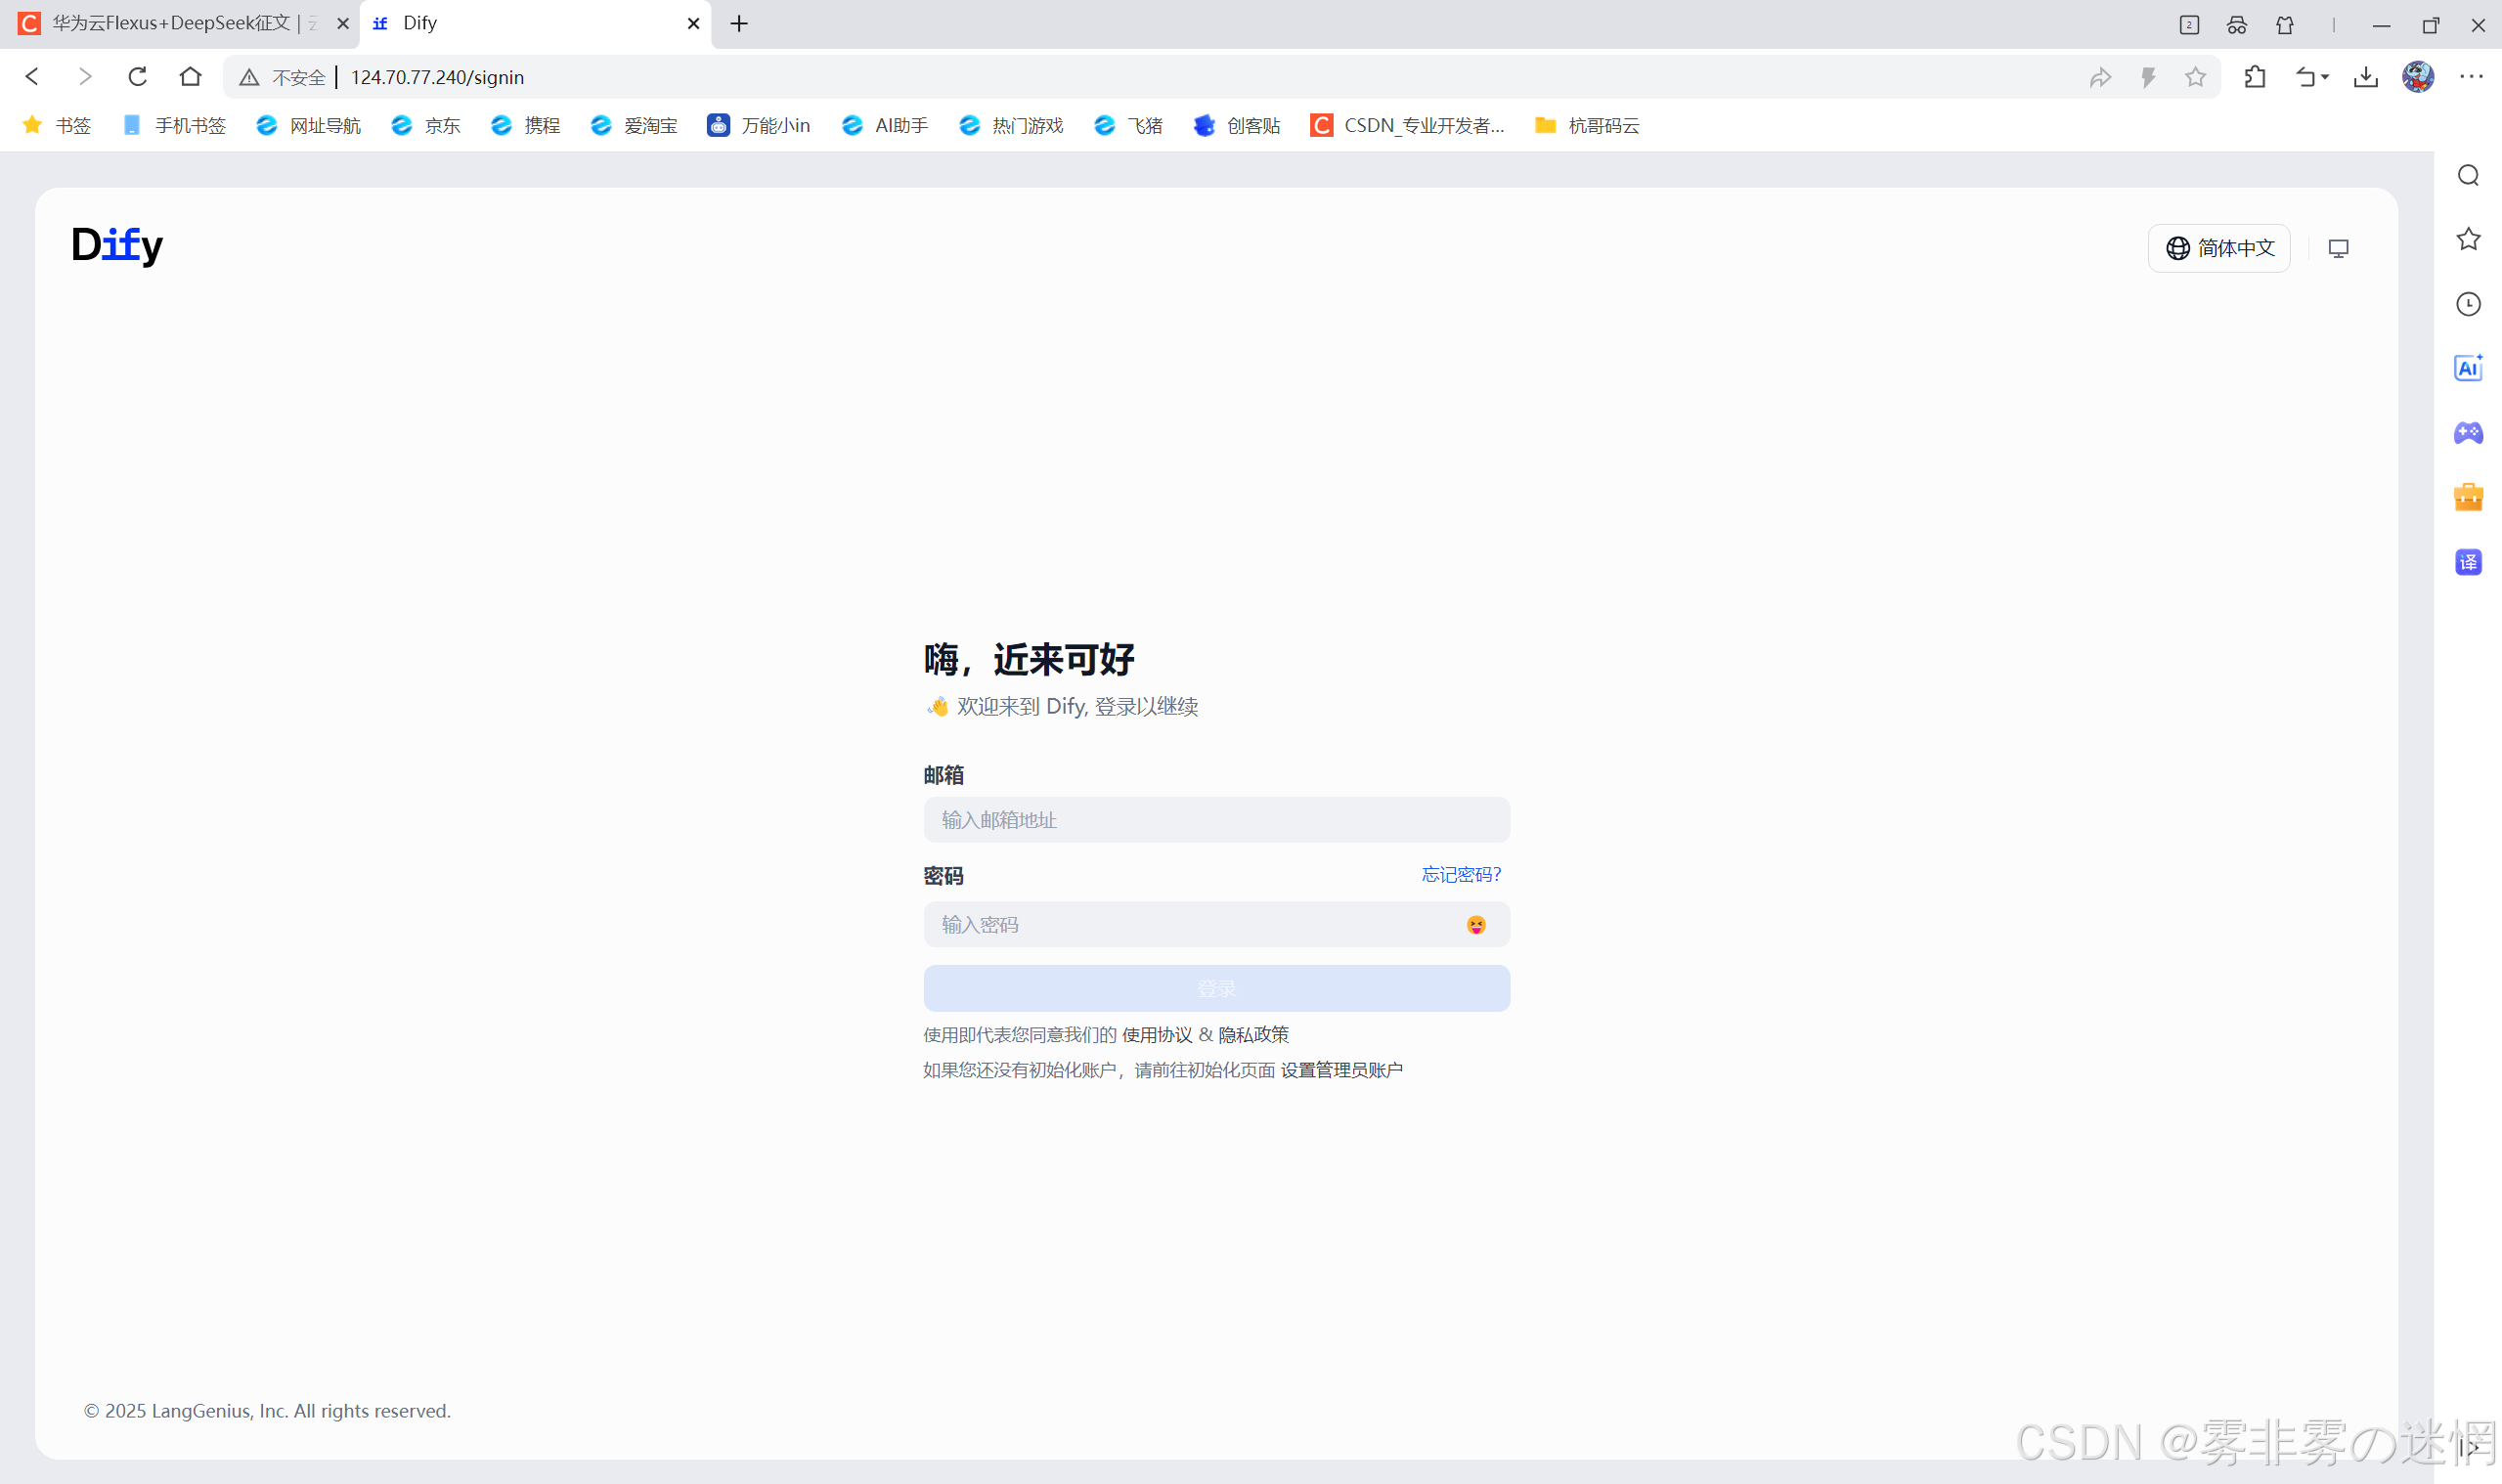The height and width of the screenshot is (1484, 2502).
Task: Open the downloads icon
Action: (x=2365, y=77)
